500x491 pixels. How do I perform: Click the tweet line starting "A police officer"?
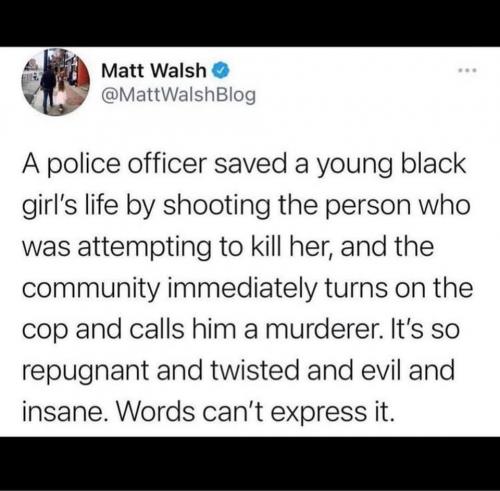click(244, 165)
